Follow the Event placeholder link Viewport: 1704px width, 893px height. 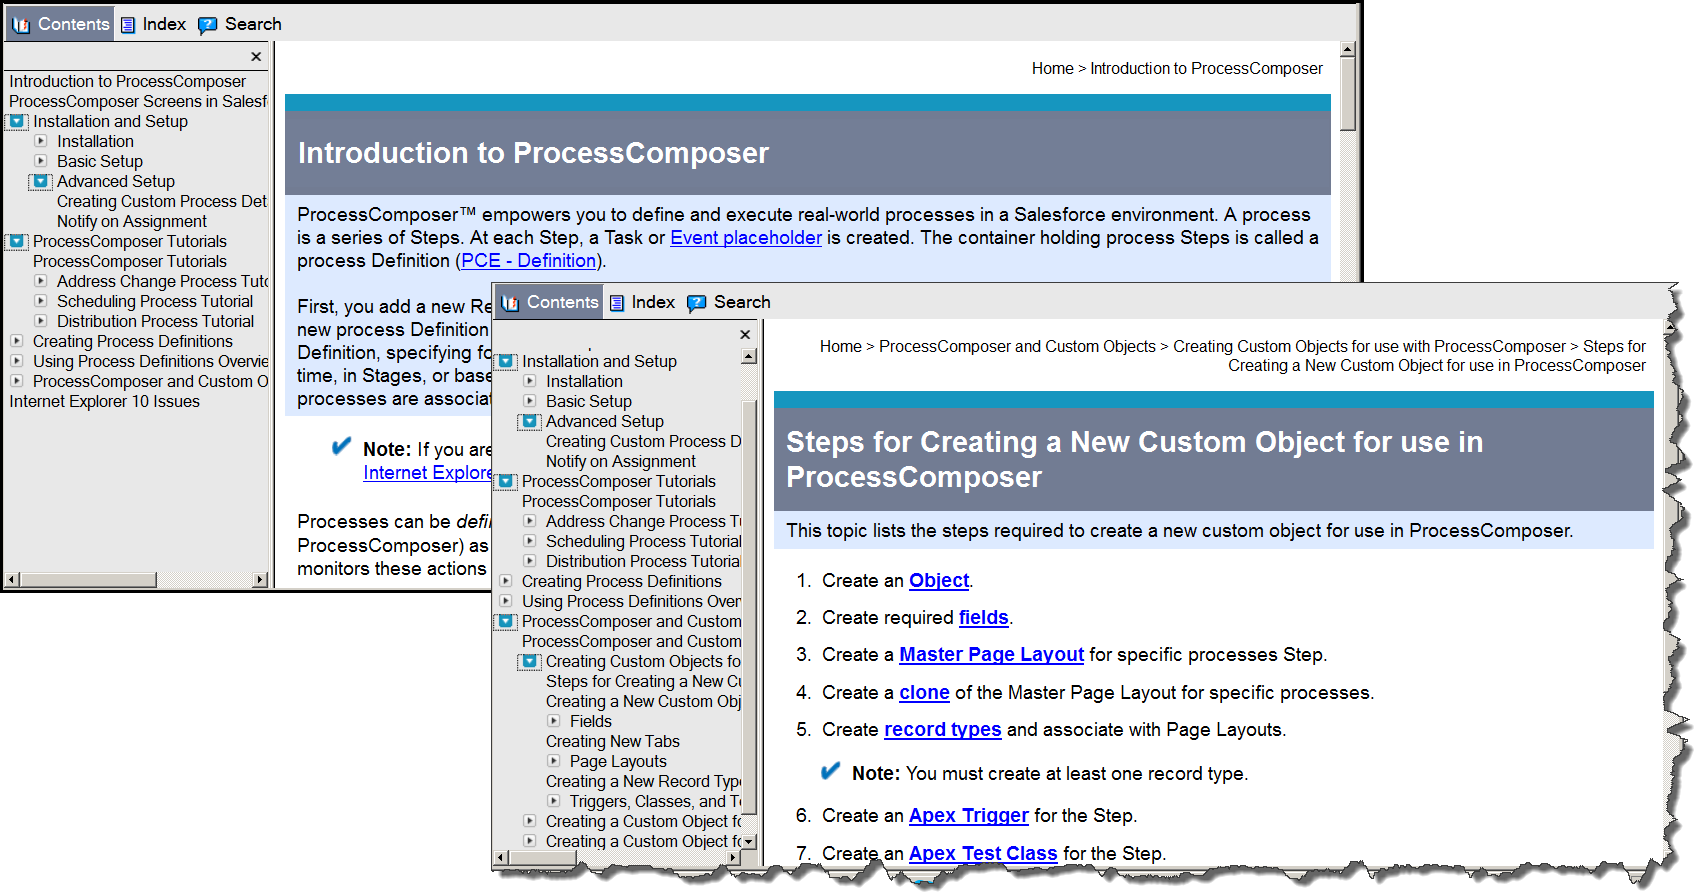click(x=746, y=238)
